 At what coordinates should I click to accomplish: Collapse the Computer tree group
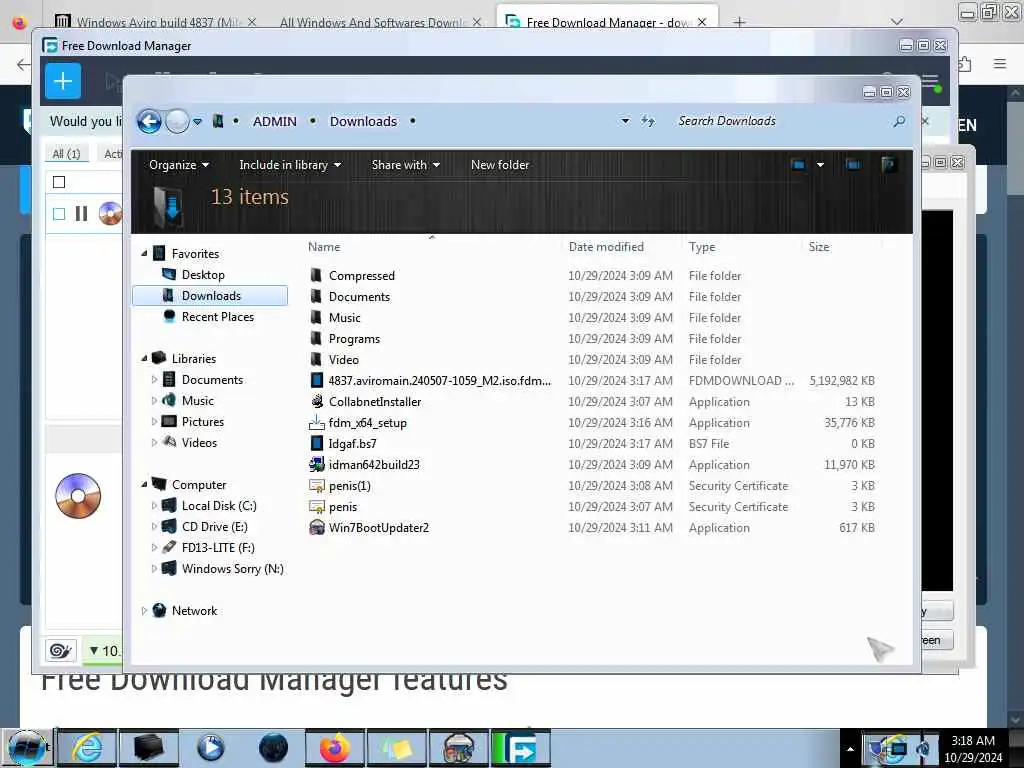pos(144,485)
